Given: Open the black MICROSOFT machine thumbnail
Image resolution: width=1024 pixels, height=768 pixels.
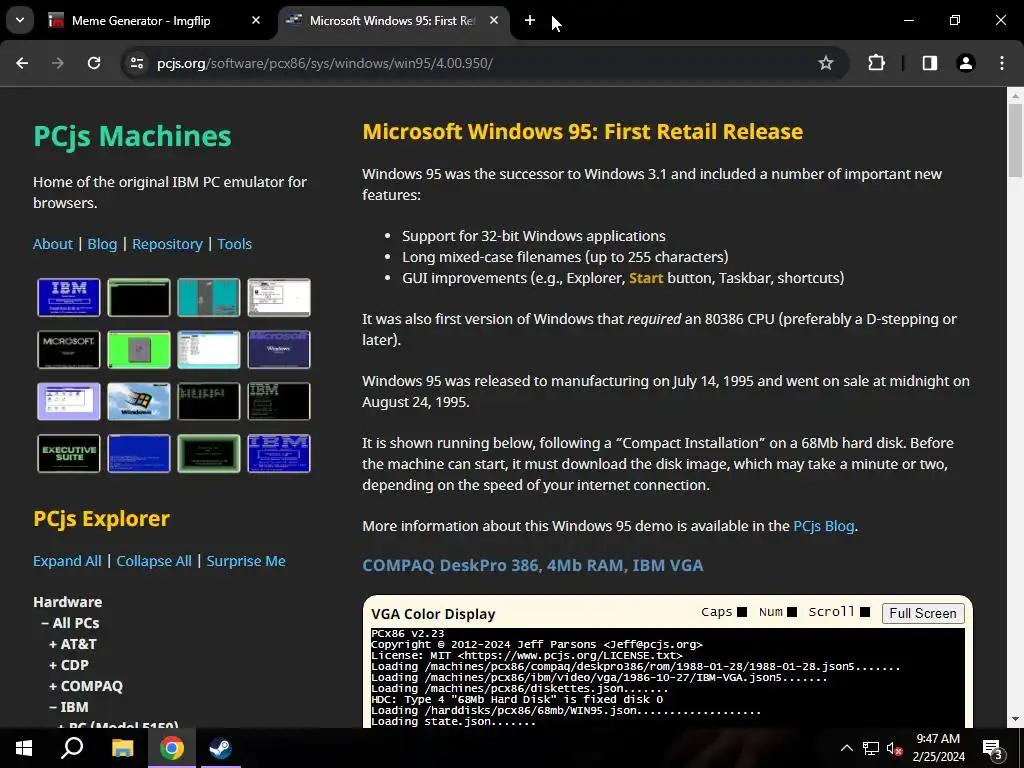Looking at the screenshot, I should [69, 349].
